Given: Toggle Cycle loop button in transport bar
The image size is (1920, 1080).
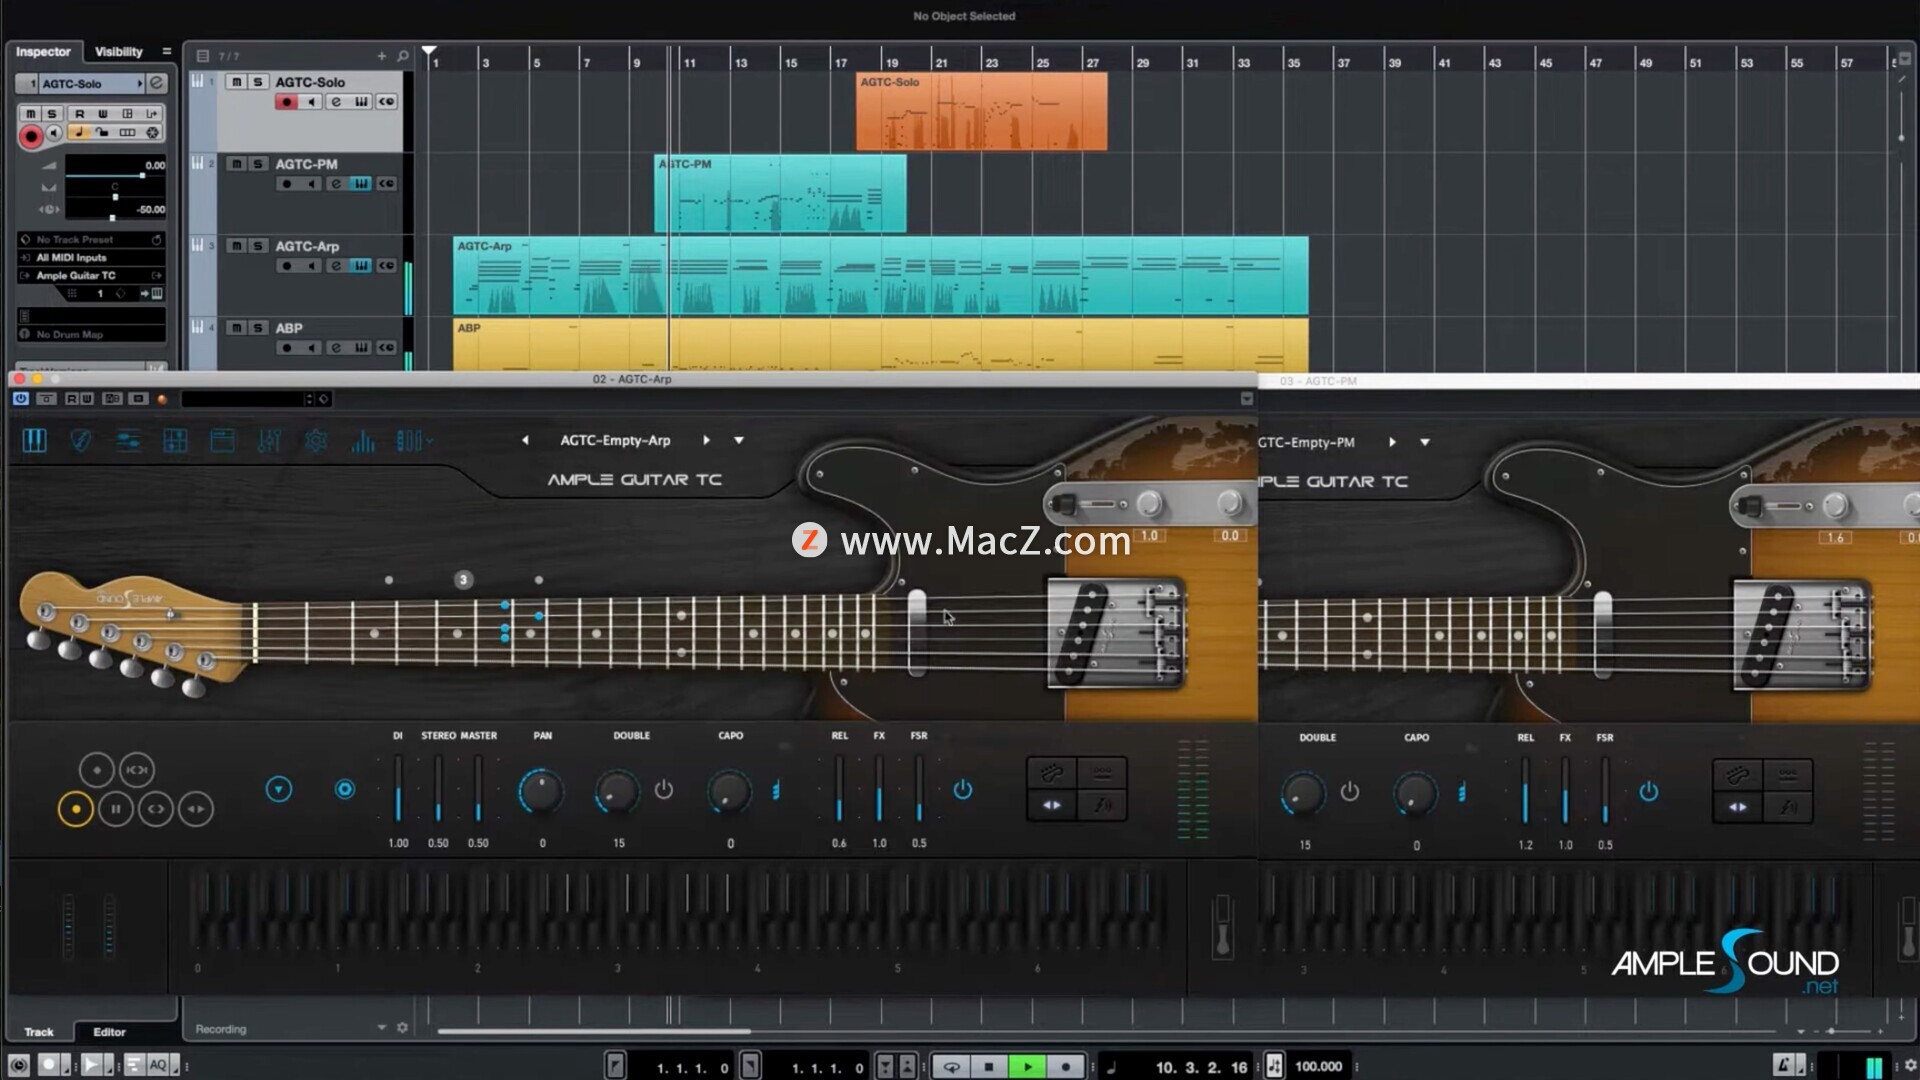Looking at the screenshot, I should (x=951, y=1067).
